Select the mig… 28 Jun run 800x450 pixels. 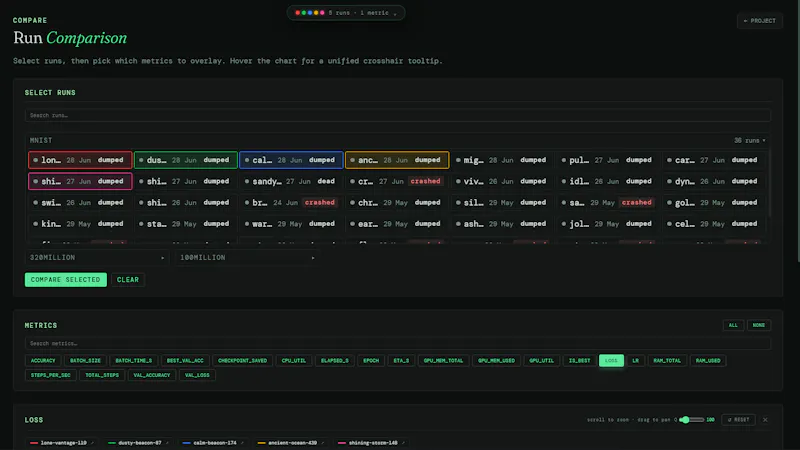(503, 160)
